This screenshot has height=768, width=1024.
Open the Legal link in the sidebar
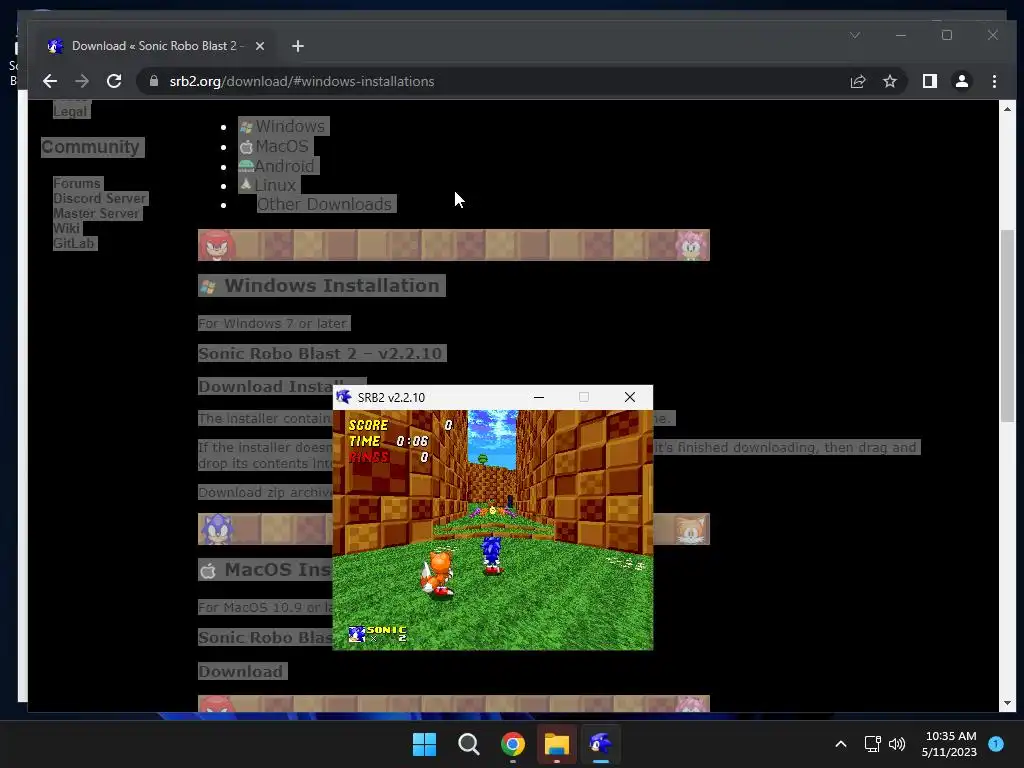click(70, 111)
